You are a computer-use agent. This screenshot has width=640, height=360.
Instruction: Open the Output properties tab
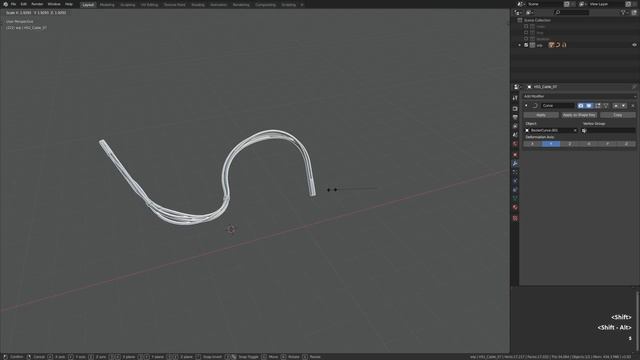(515, 118)
